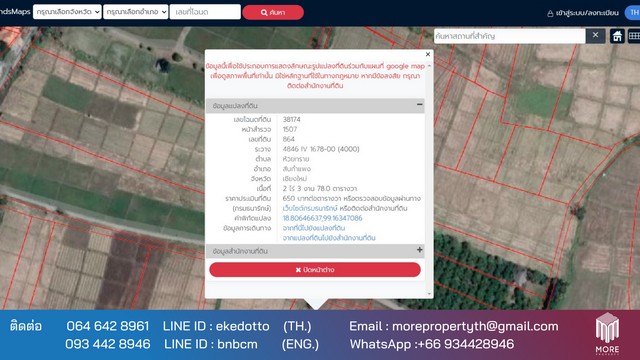640x360 pixels.
Task: Expand land office info section
Action: (x=419, y=250)
